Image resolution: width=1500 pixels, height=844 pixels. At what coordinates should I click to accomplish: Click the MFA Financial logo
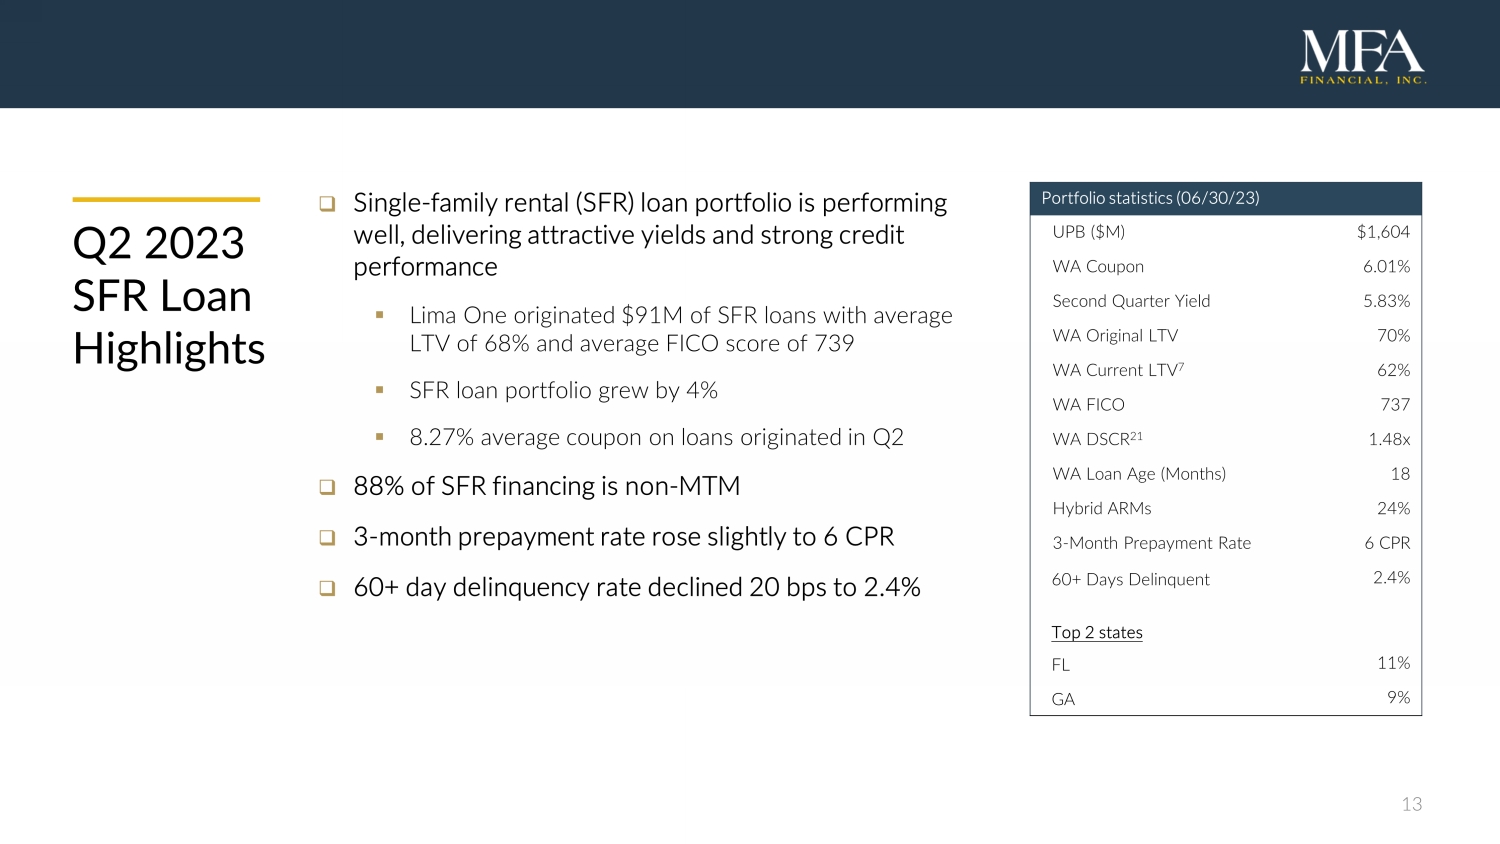tap(1362, 57)
